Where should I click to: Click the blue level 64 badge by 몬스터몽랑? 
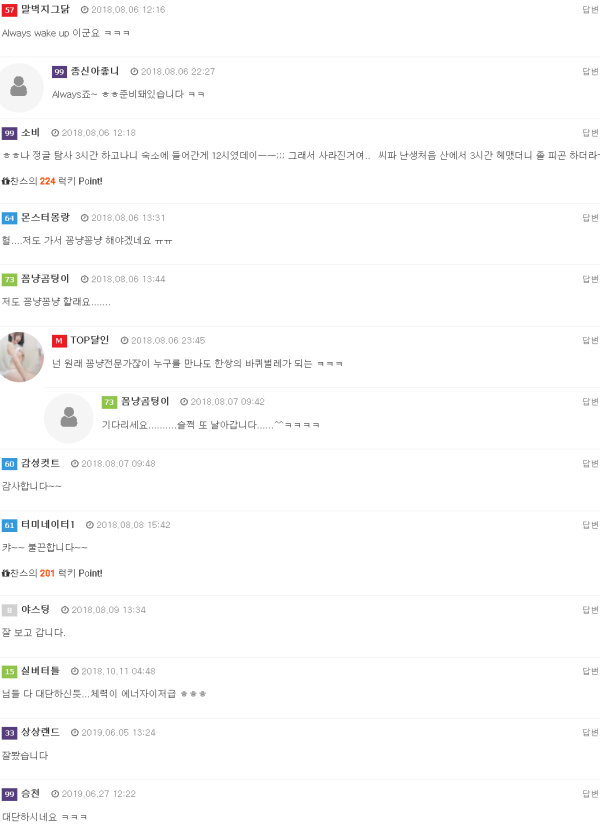pyautogui.click(x=10, y=218)
